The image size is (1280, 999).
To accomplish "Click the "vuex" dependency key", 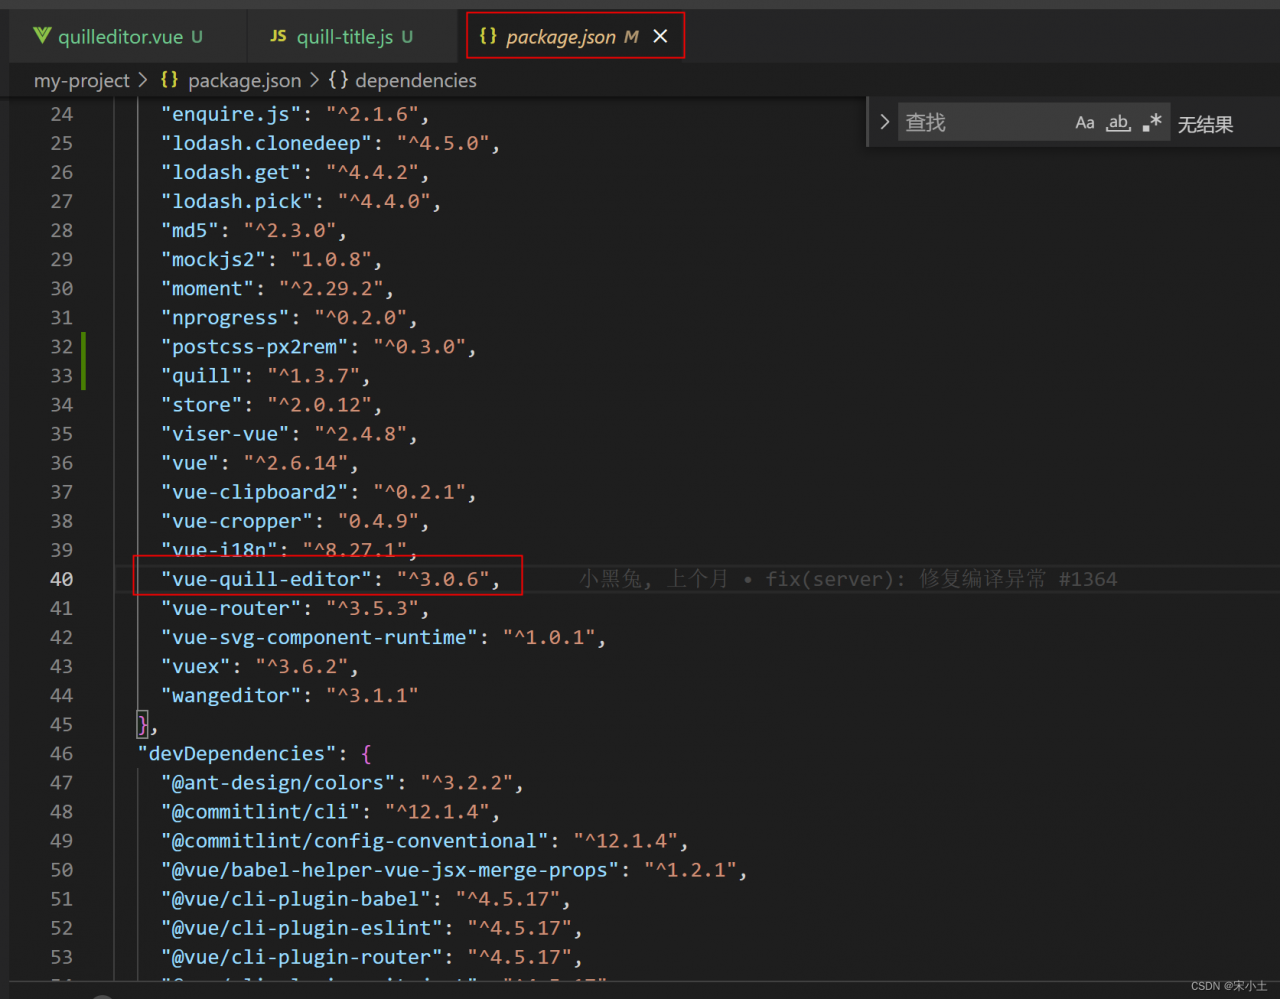I will (196, 666).
